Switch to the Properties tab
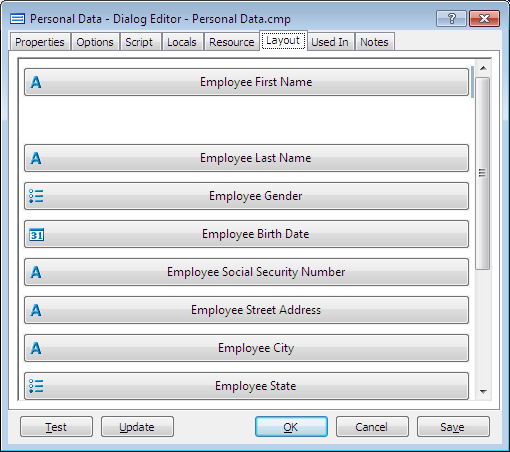This screenshot has height=452, width=510. (40, 42)
